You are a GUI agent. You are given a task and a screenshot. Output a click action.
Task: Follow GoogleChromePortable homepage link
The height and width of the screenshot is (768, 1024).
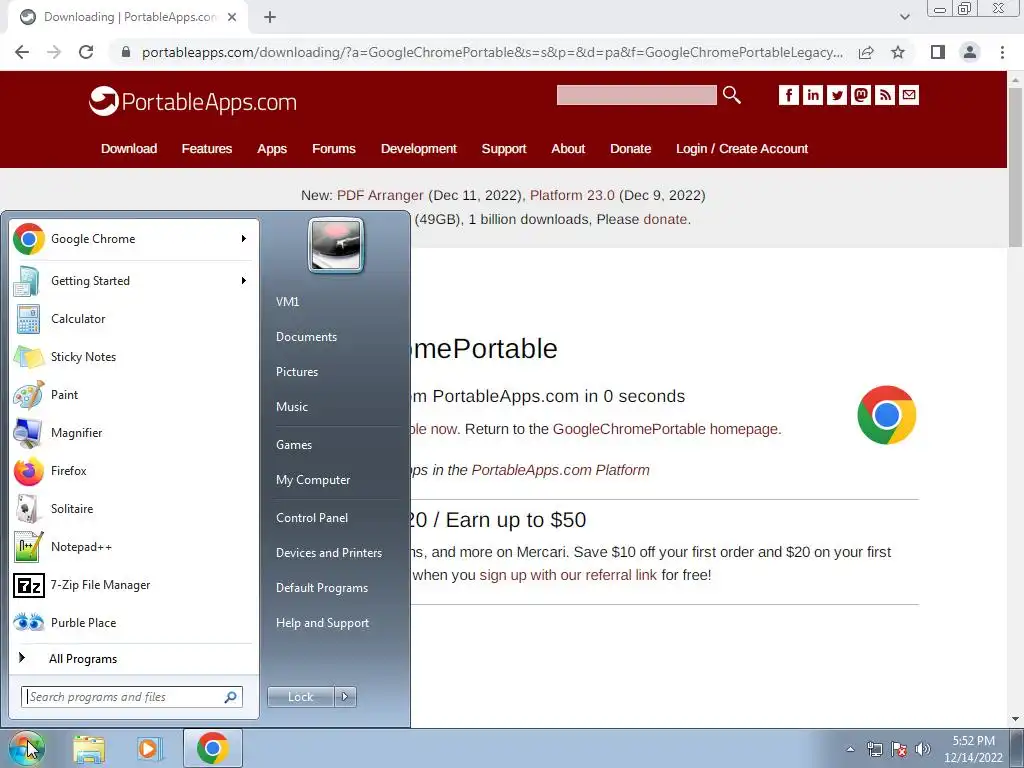[x=665, y=429]
